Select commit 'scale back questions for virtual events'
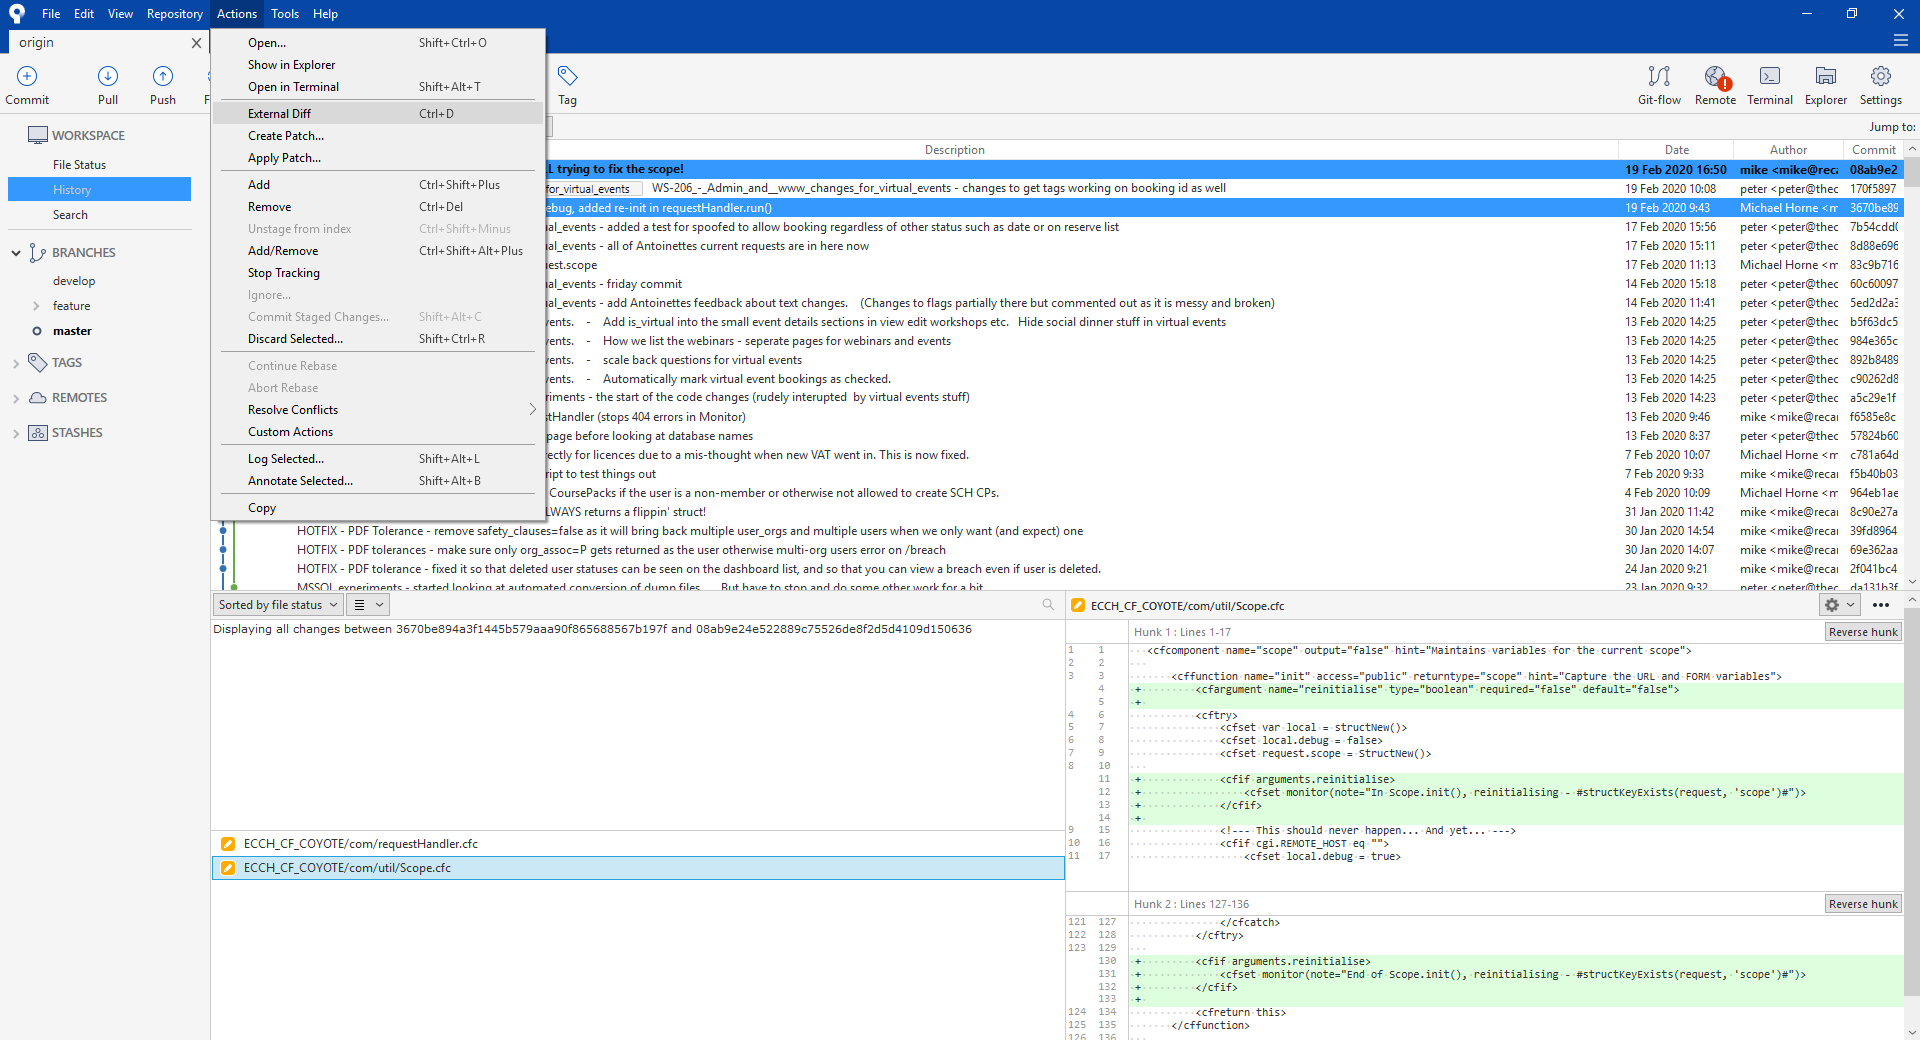 (x=702, y=360)
